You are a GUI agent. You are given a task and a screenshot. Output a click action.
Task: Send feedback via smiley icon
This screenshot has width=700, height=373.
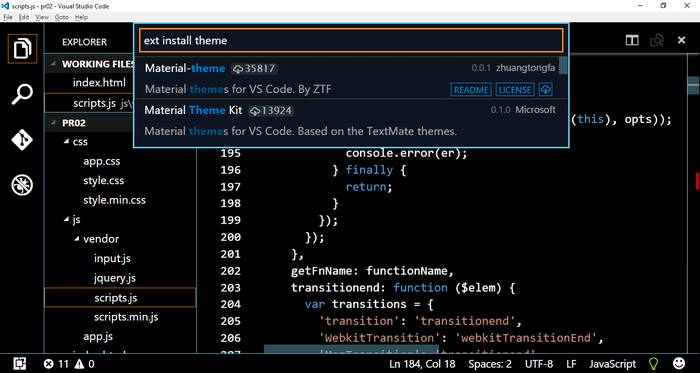(679, 363)
